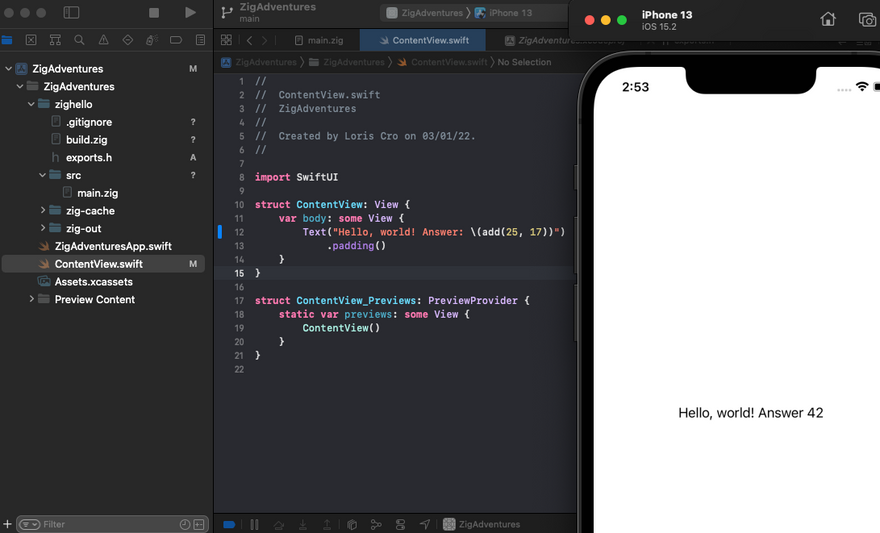Click the Simulate Location arrow icon
The height and width of the screenshot is (533, 880).
click(x=425, y=524)
